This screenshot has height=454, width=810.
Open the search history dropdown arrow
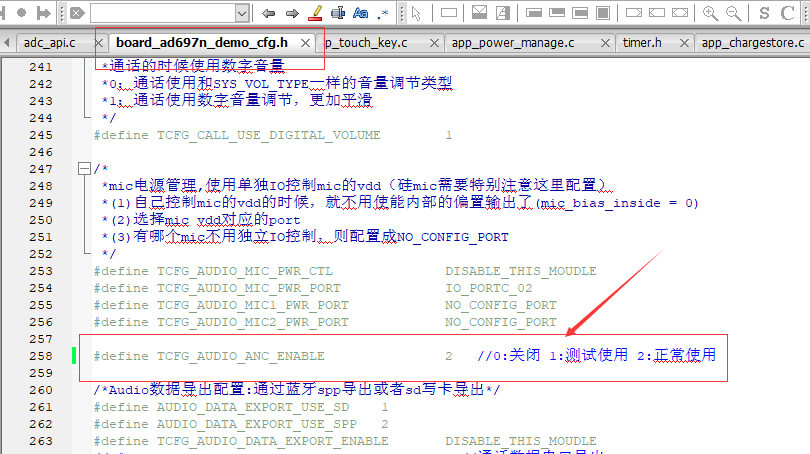[242, 13]
